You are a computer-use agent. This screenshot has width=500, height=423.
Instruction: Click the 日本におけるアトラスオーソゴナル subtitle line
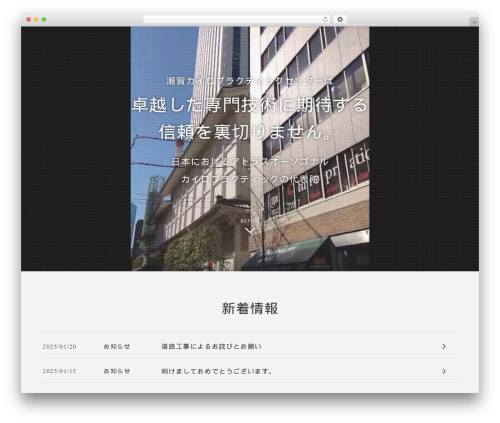pyautogui.click(x=250, y=162)
